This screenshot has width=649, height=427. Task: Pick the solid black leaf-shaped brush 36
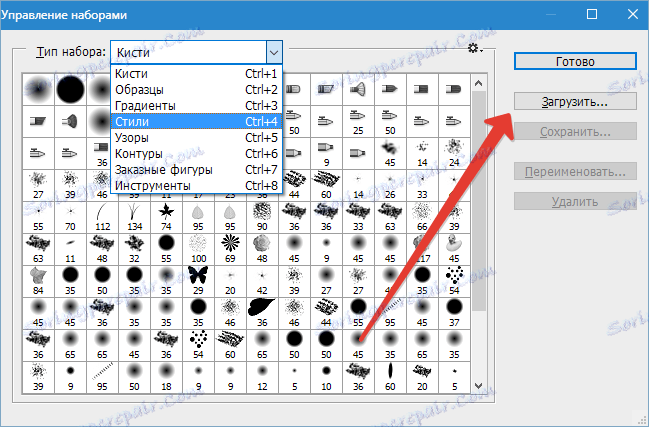tap(262, 314)
